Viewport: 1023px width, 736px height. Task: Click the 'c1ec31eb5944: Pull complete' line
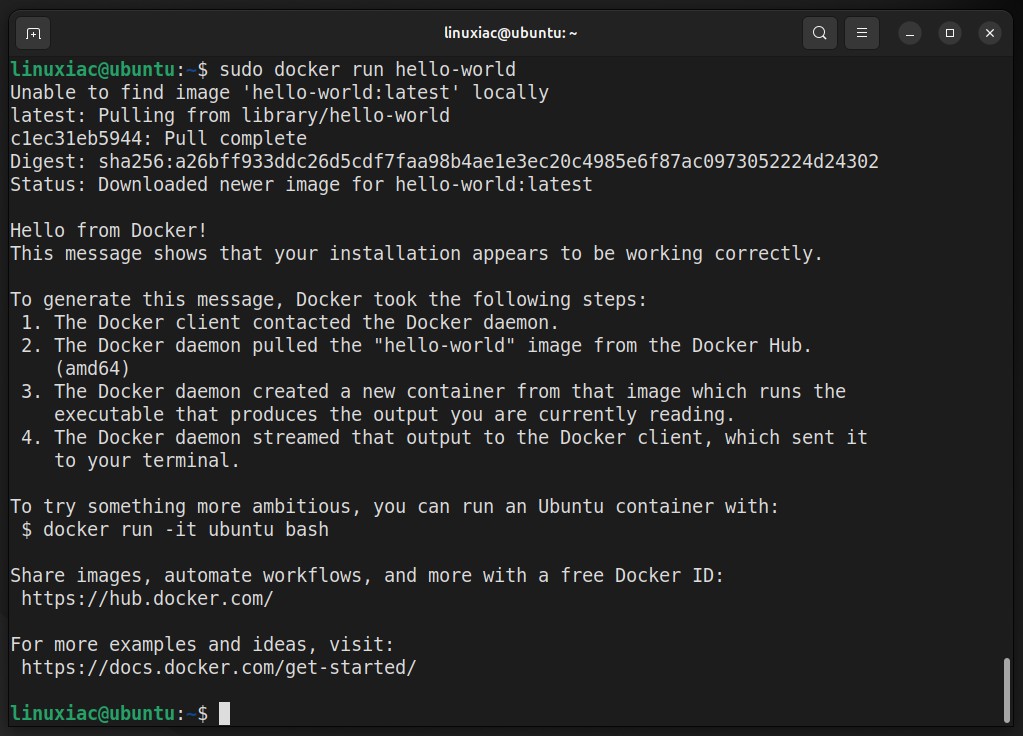(x=159, y=138)
